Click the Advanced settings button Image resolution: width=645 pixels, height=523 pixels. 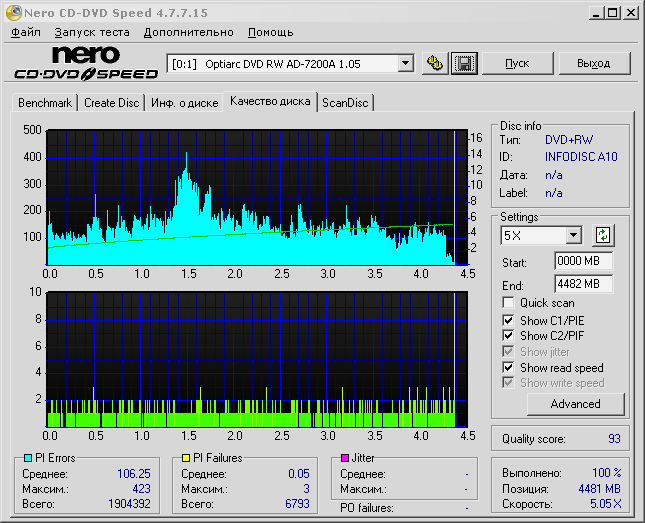(x=575, y=404)
